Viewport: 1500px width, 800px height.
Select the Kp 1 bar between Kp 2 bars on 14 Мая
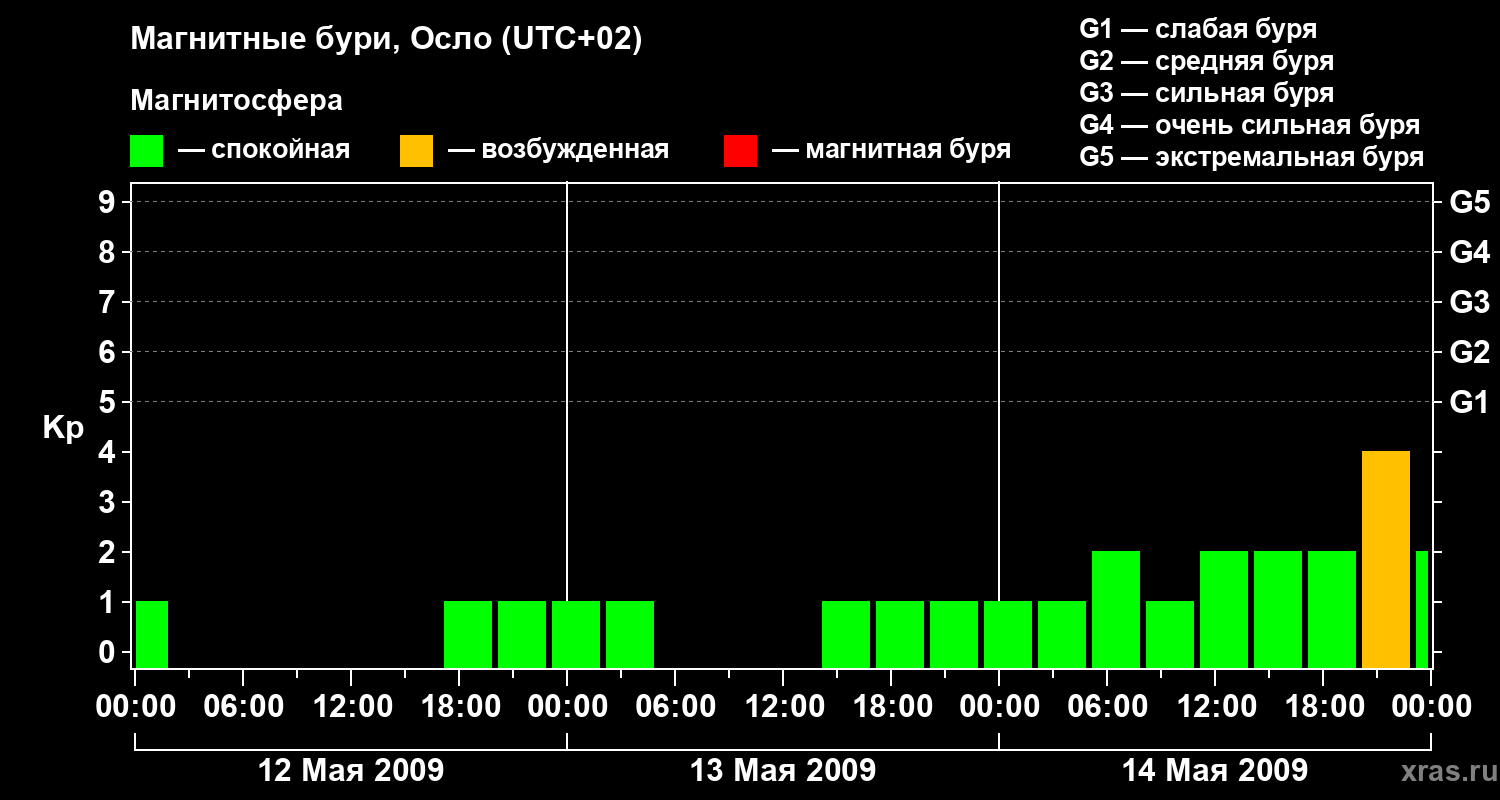point(1170,634)
